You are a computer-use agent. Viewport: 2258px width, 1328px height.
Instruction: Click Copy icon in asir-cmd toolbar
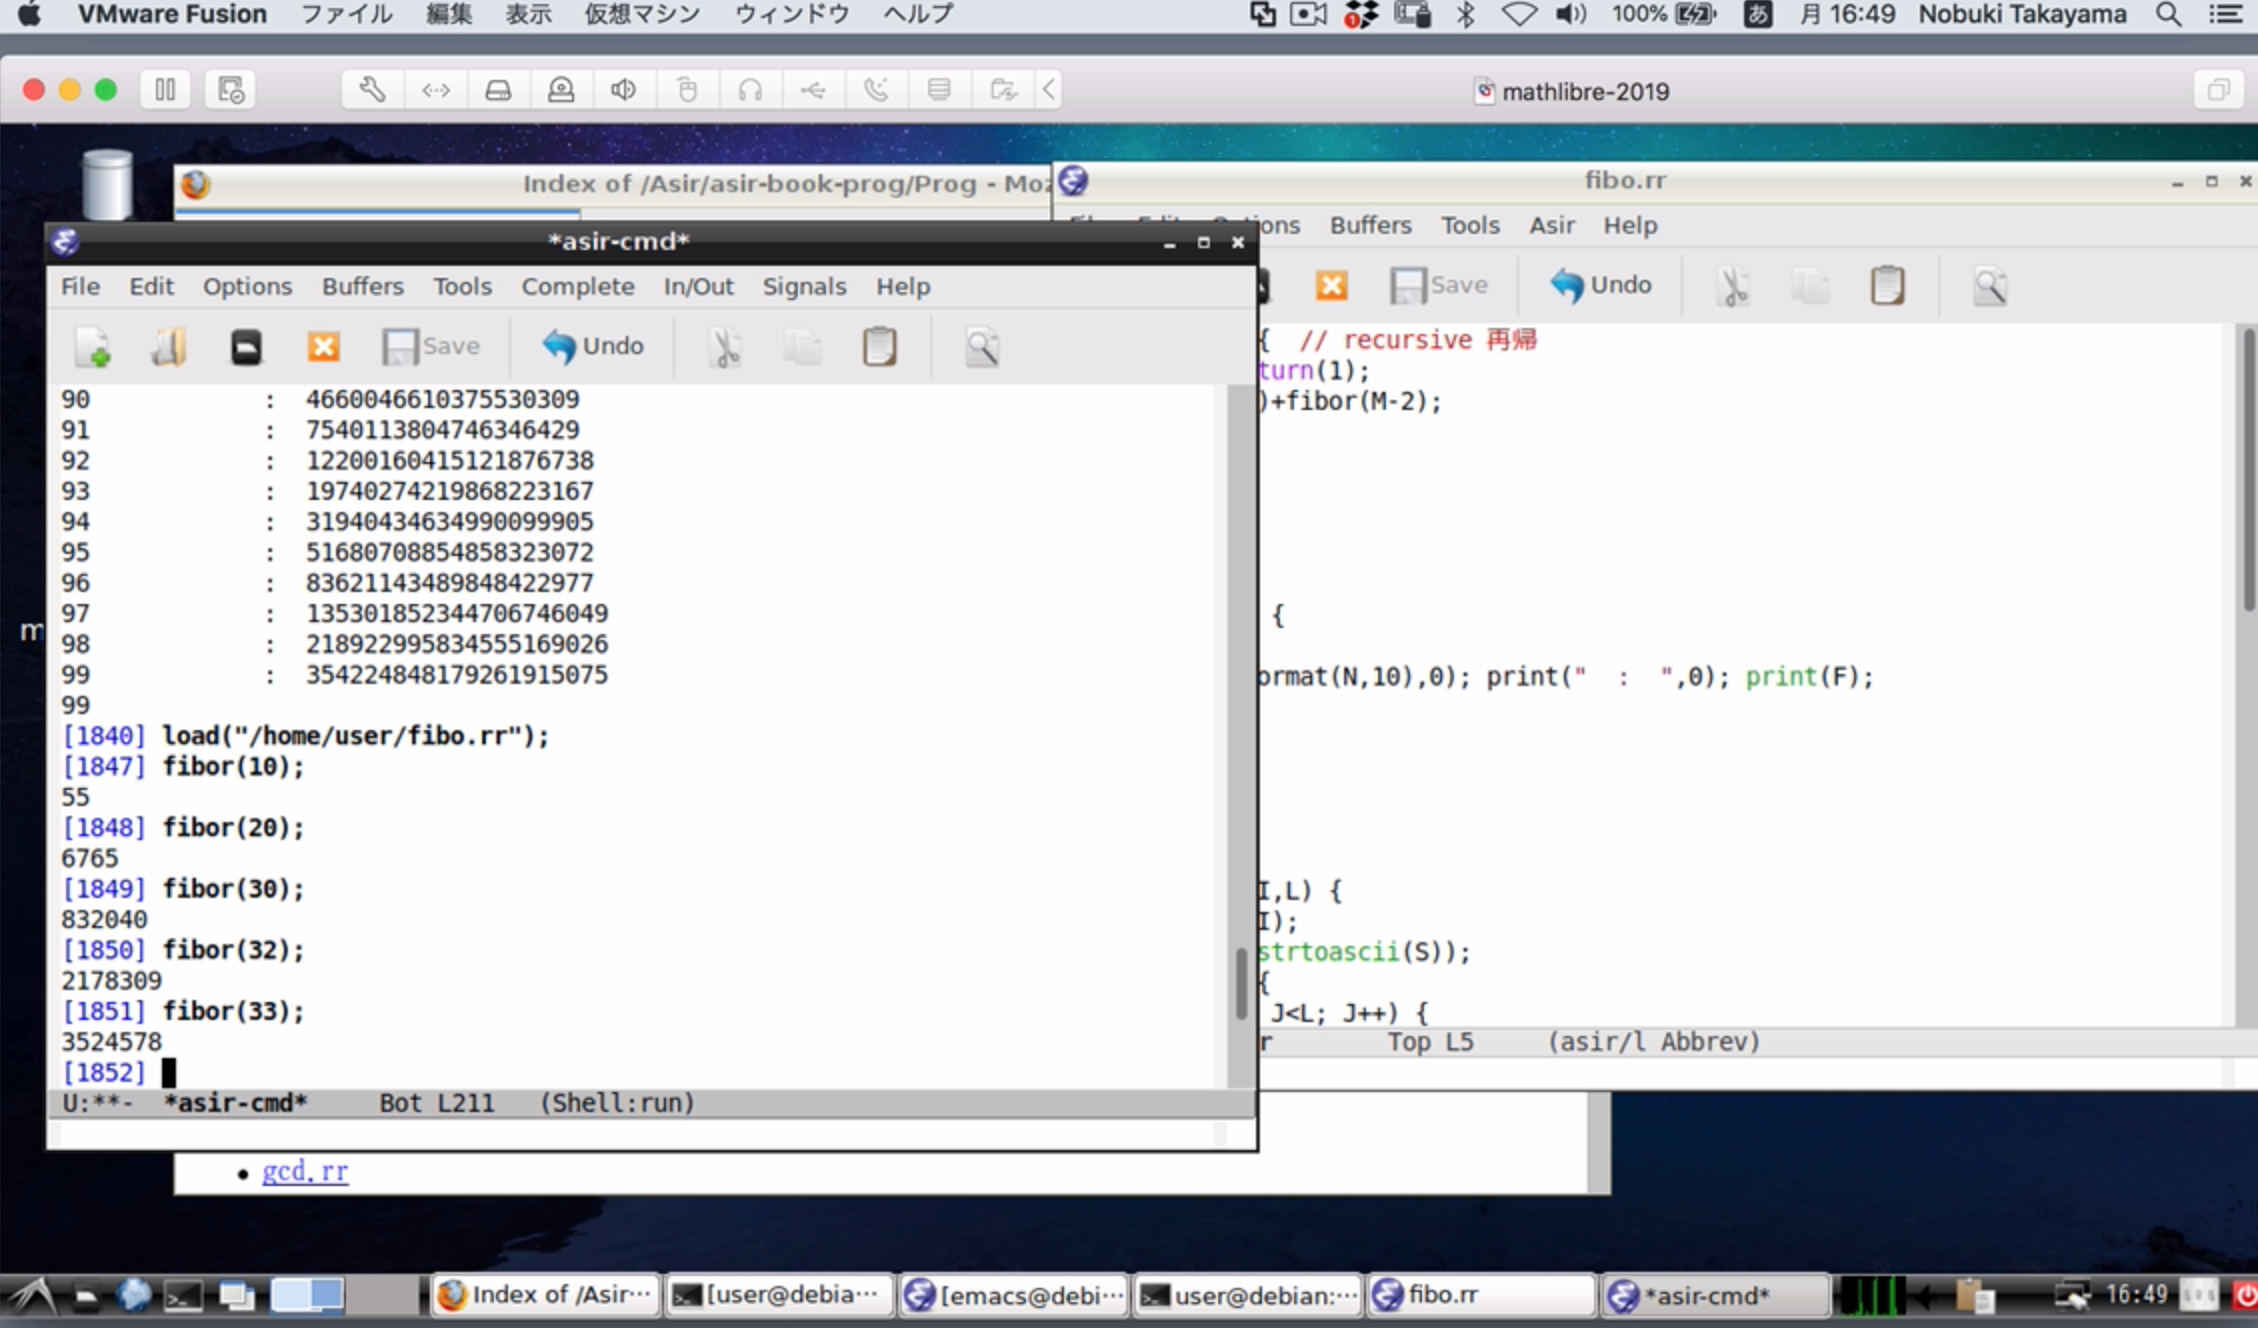[802, 347]
